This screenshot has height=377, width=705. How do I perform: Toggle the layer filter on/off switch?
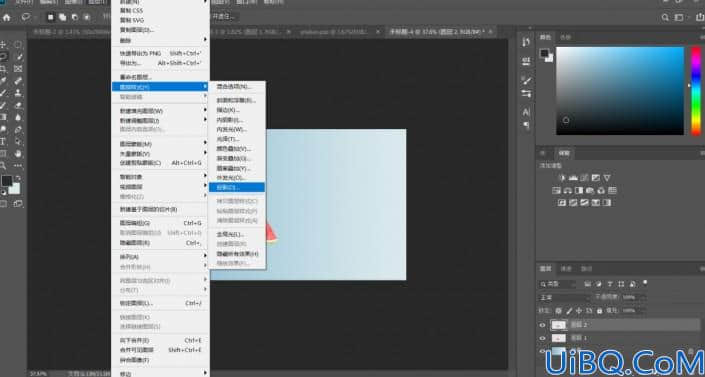(x=645, y=283)
